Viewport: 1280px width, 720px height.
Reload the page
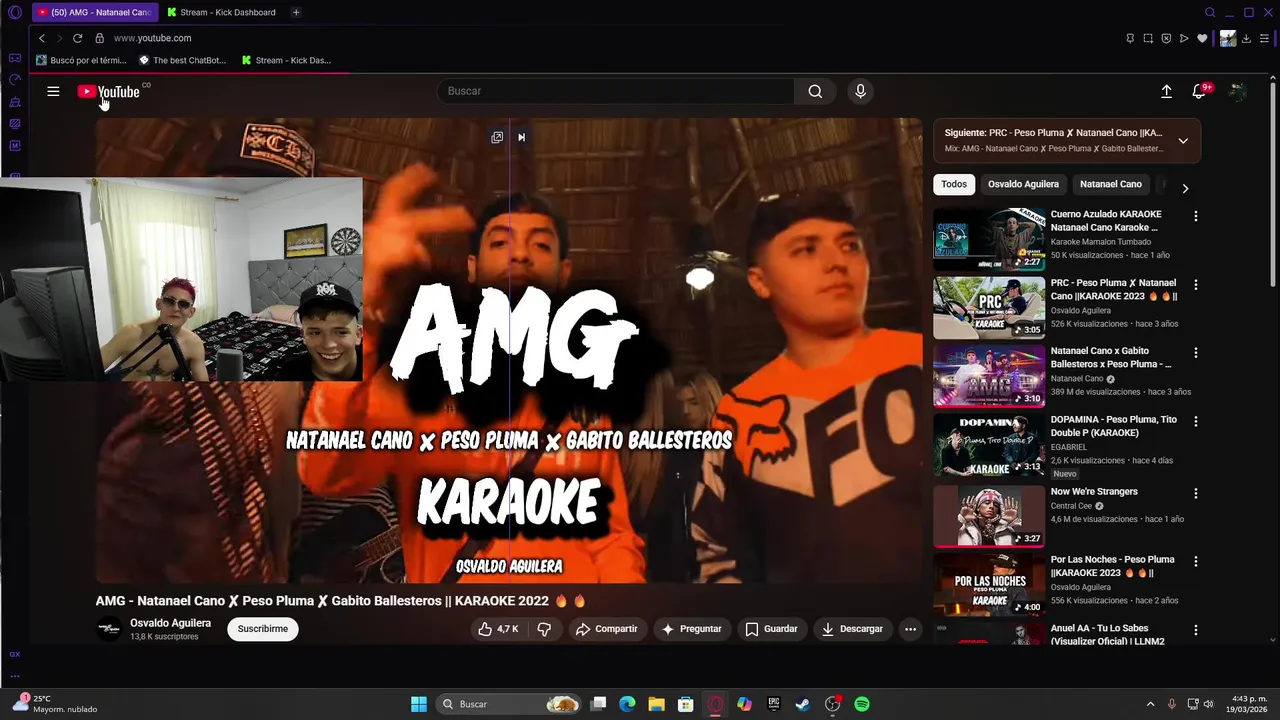(77, 38)
